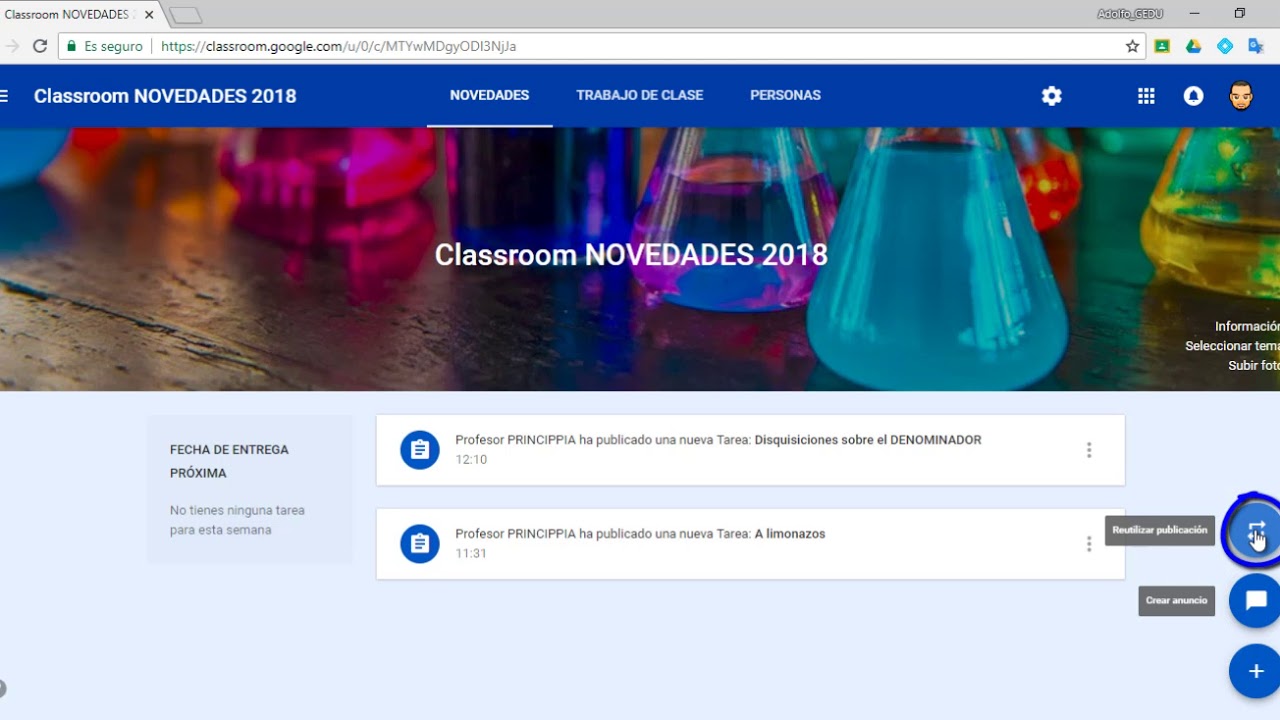Viewport: 1280px width, 720px height.
Task: Click the 11:31 timestamp
Action: click(x=471, y=553)
